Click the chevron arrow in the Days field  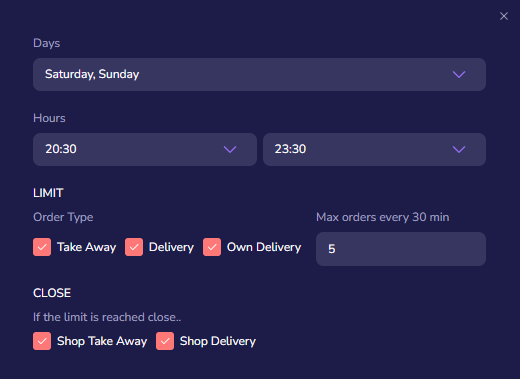pos(459,74)
